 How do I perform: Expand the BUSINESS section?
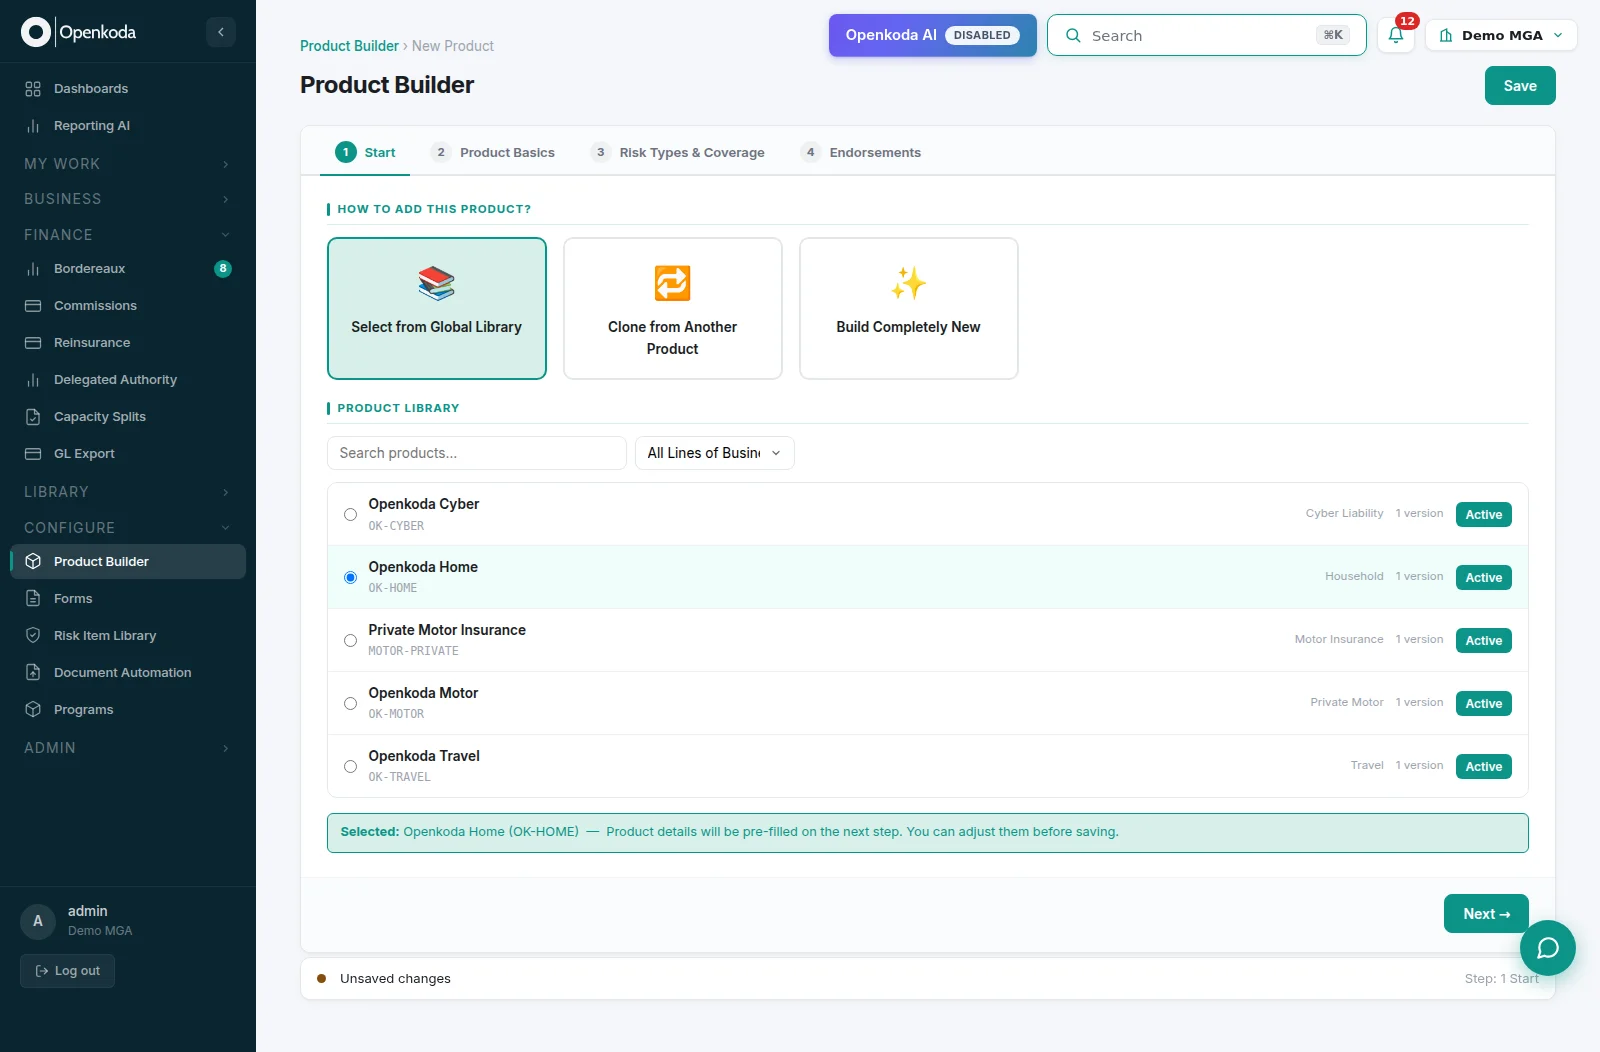[127, 199]
